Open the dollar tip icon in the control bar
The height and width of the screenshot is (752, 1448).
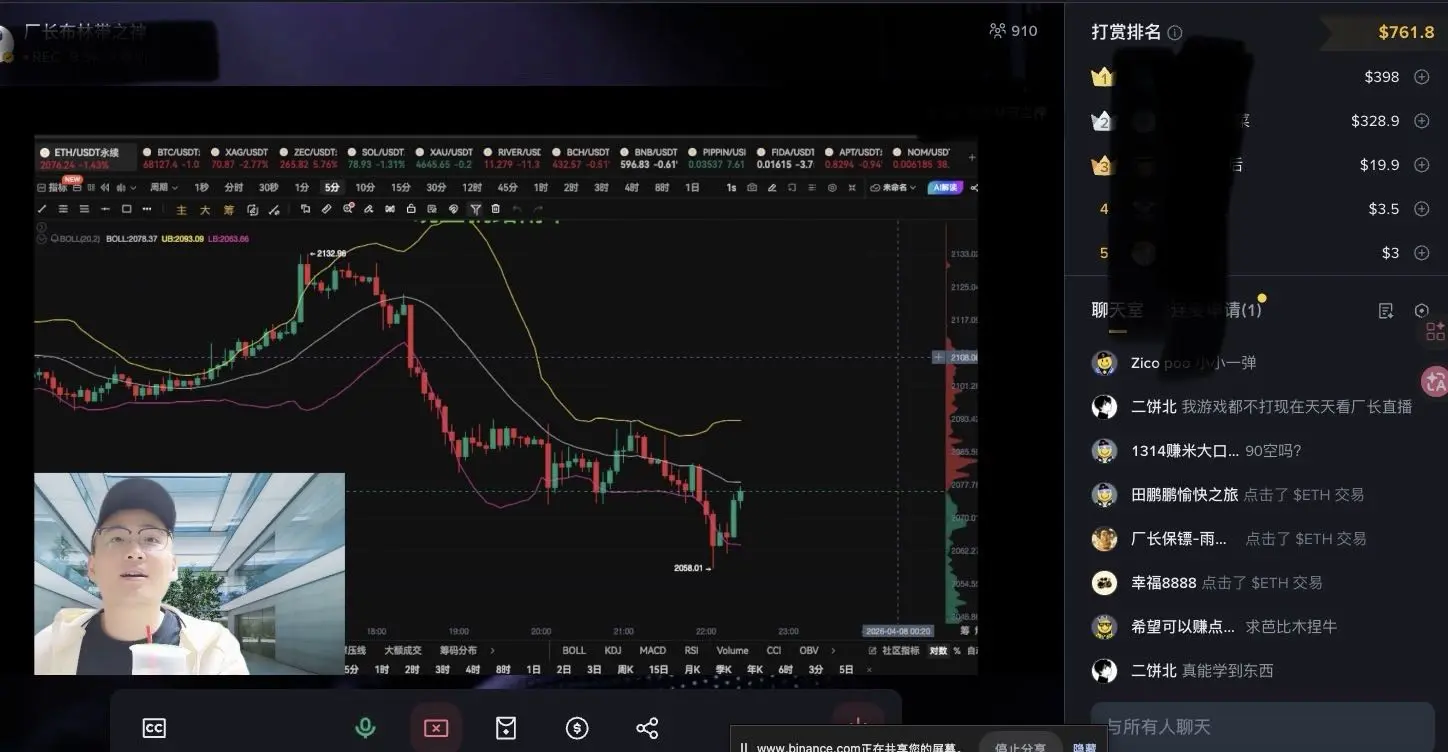(577, 728)
